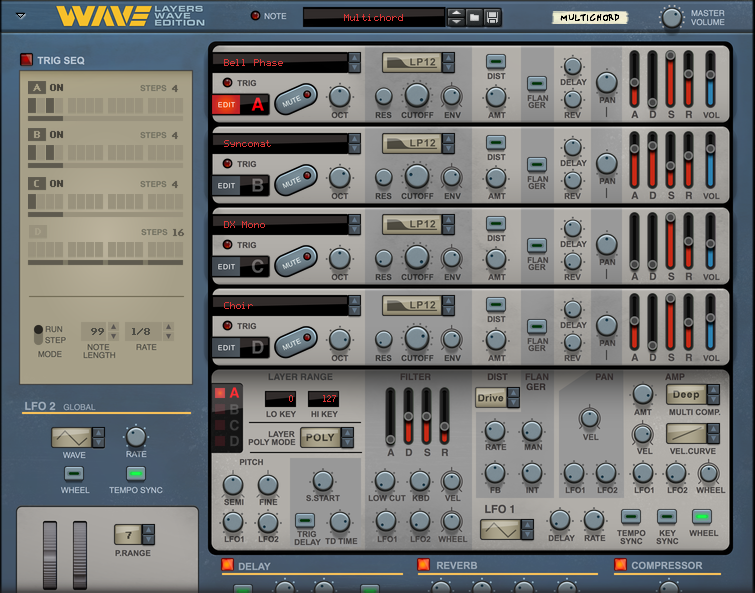Toggle LFO 2 TEMPO SYNC button
Screen dimensions: 755x593
(x=136, y=474)
